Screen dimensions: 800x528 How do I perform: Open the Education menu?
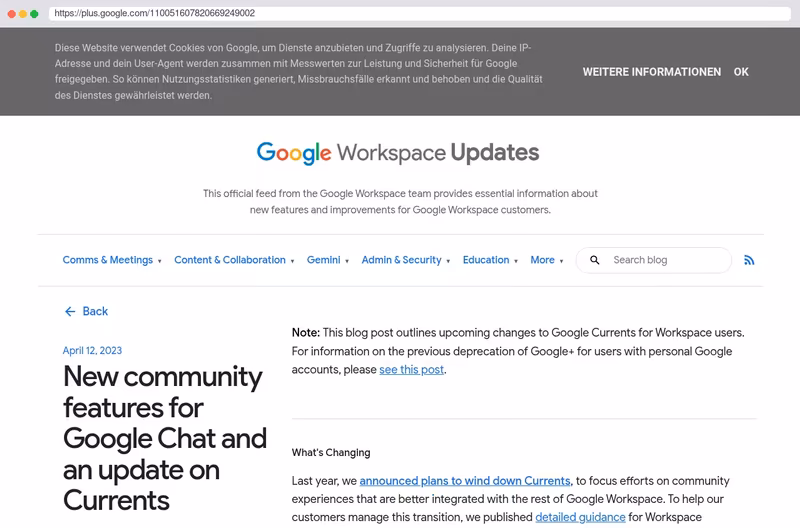coord(486,260)
